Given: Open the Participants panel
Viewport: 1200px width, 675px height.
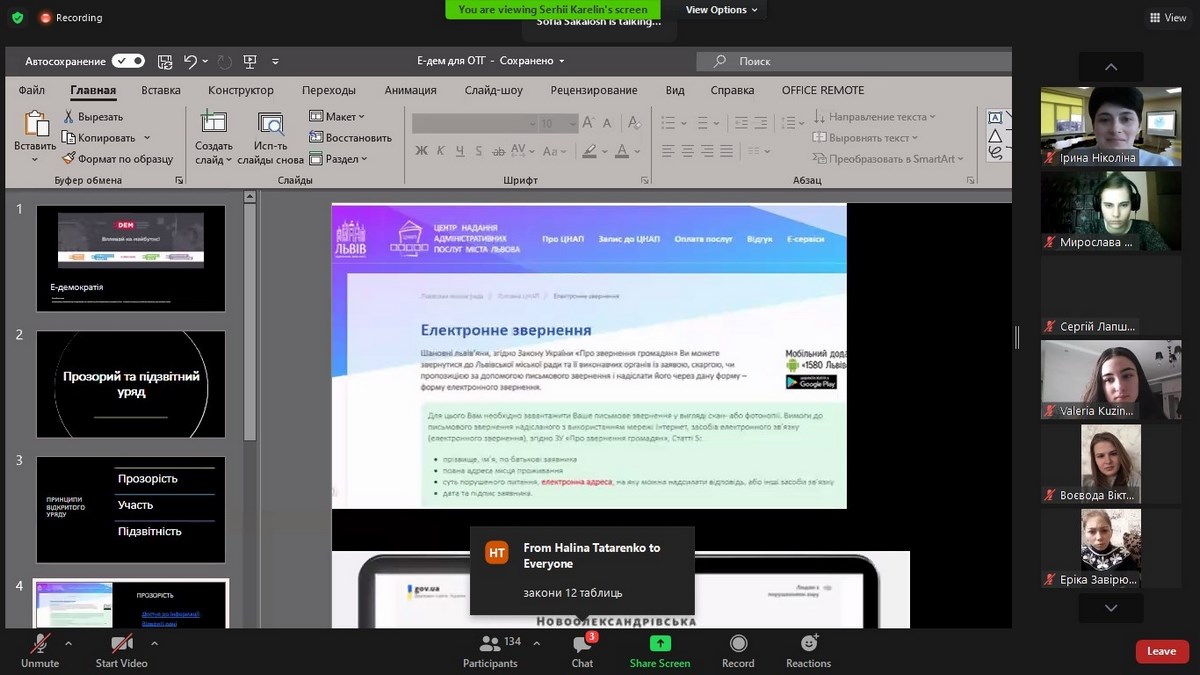Looking at the screenshot, I should click(490, 644).
